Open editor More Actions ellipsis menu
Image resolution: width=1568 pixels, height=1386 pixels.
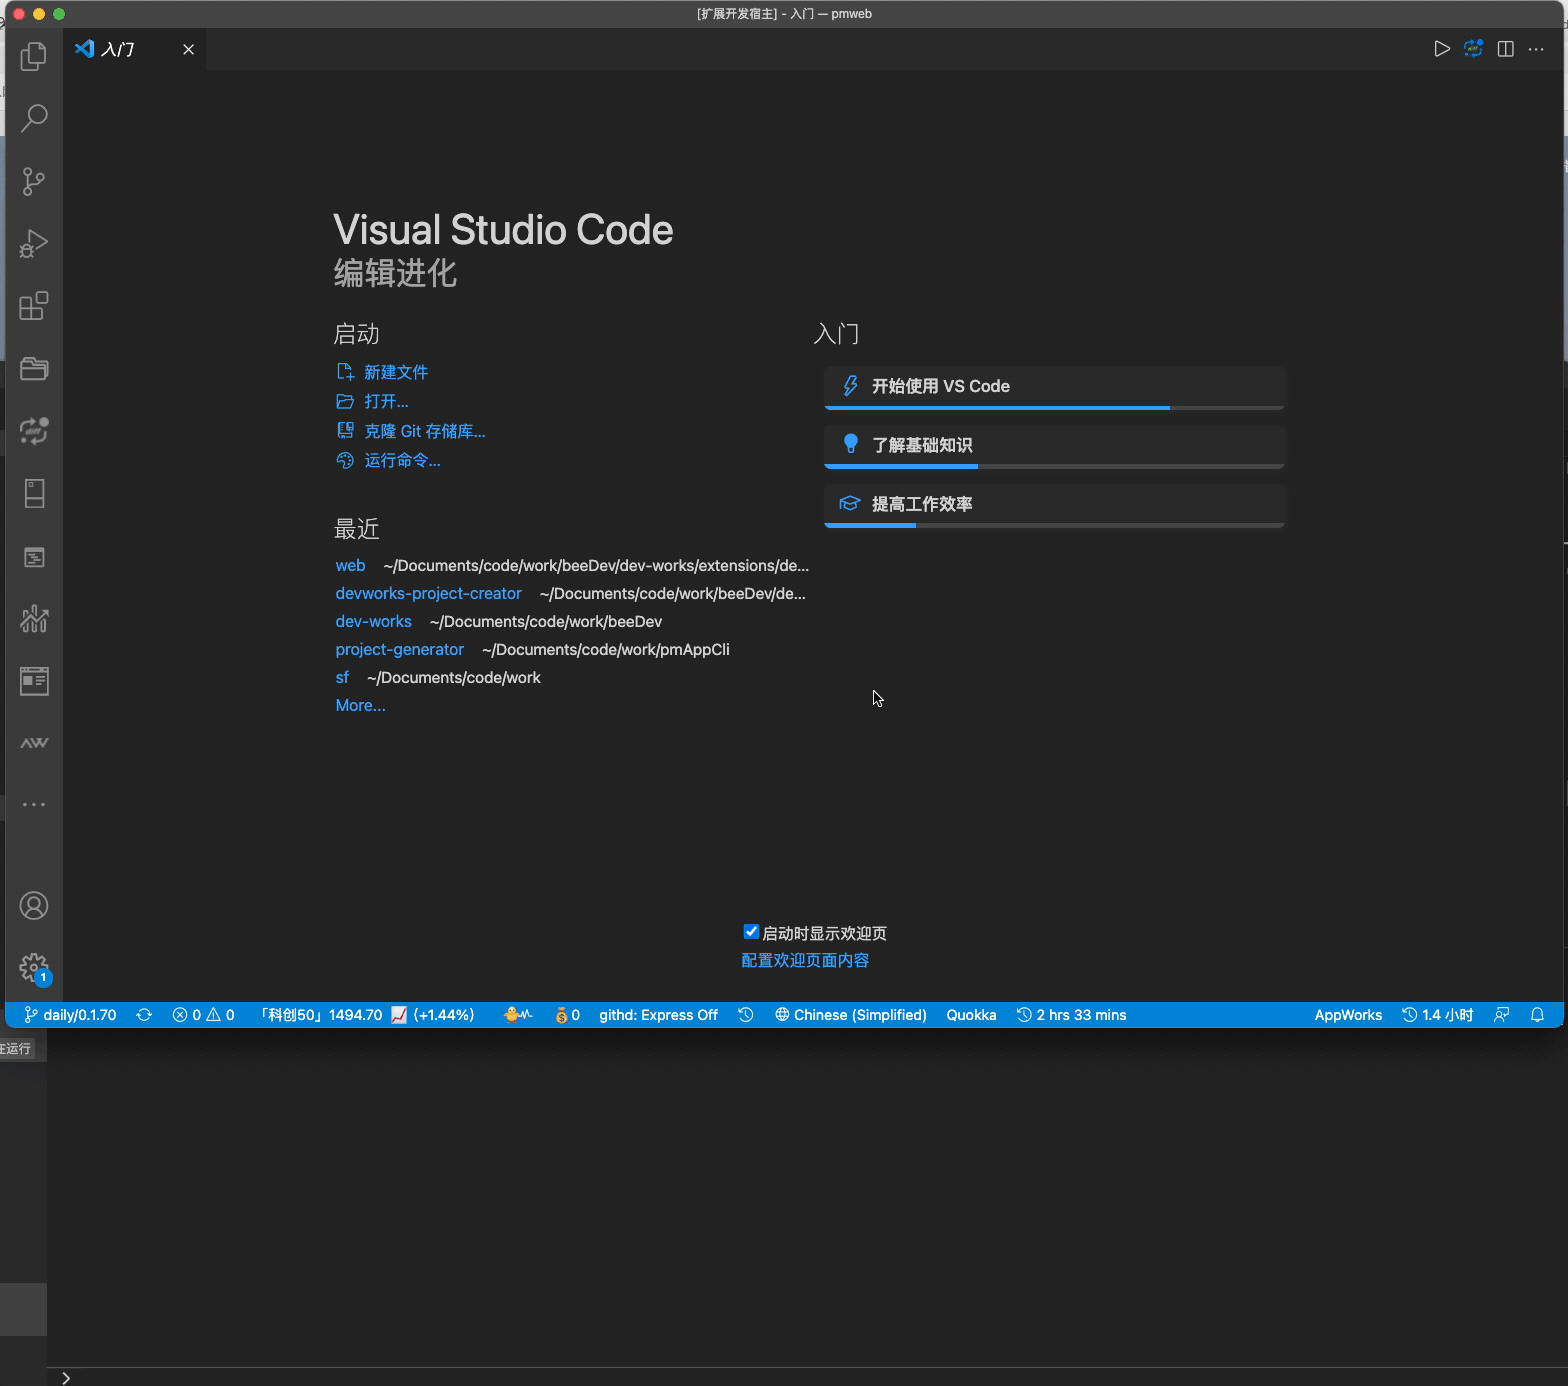pyautogui.click(x=1536, y=49)
